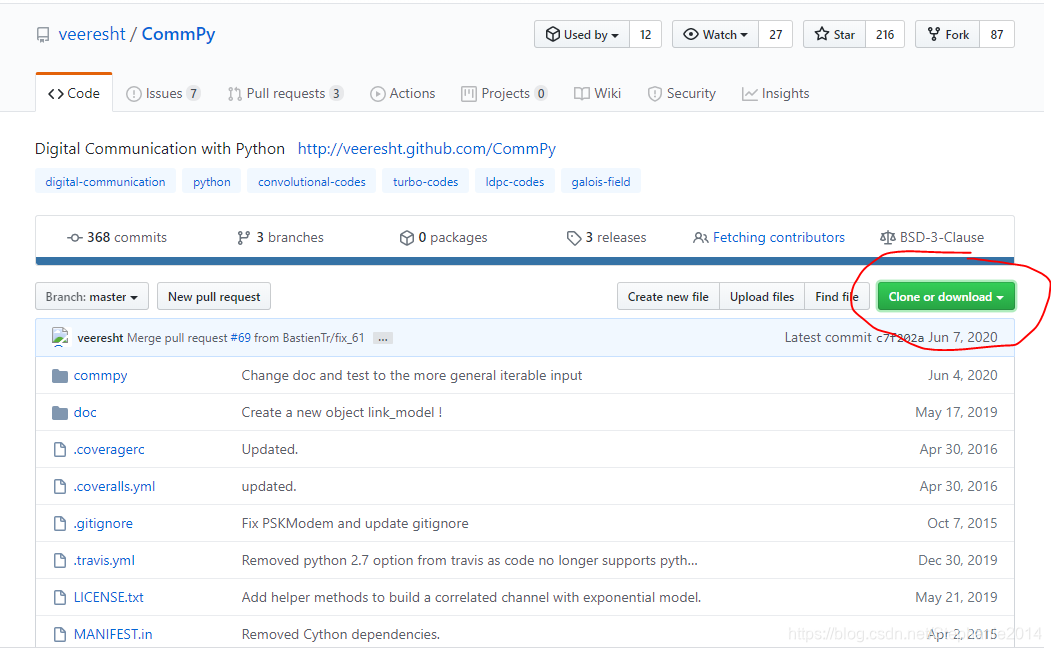1051x652 pixels.
Task: Open the Watch dropdown
Action: [715, 34]
